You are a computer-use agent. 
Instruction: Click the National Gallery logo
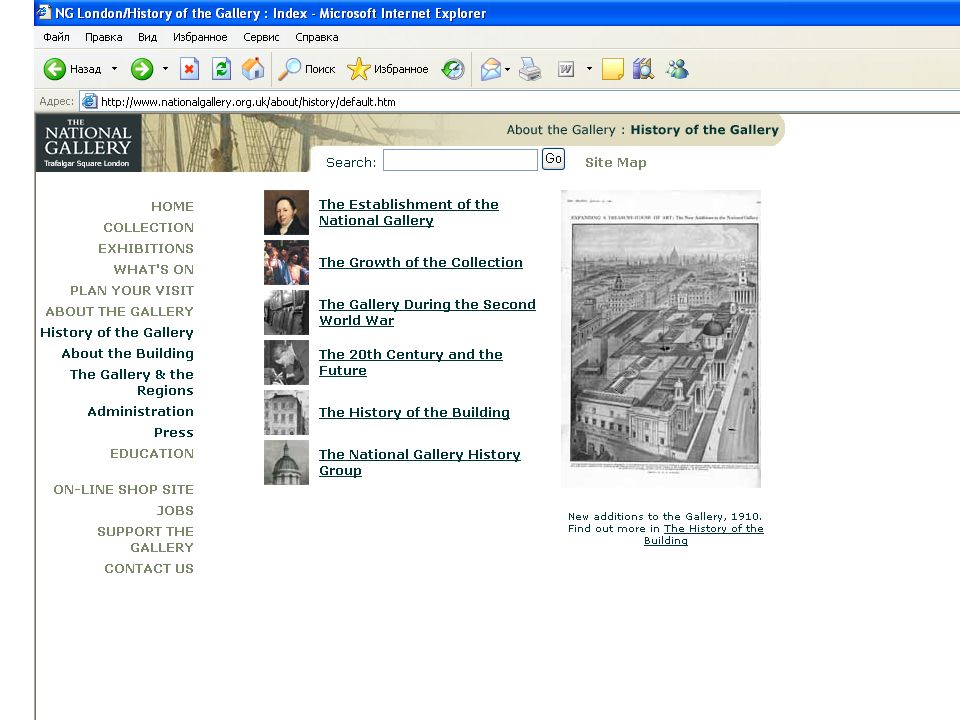[x=88, y=143]
